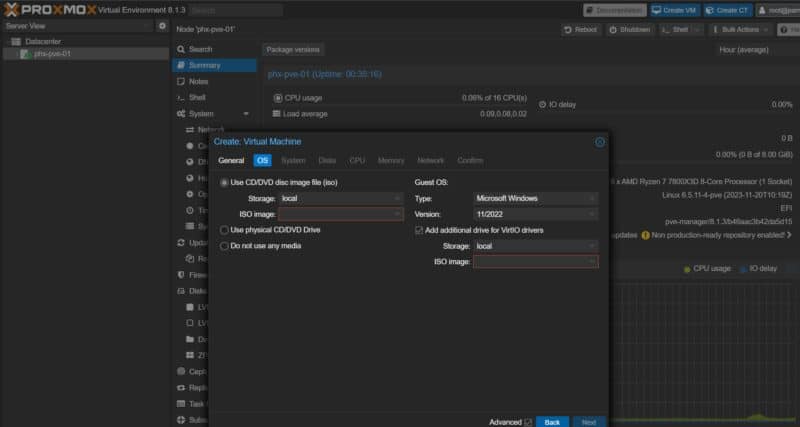The width and height of the screenshot is (800, 427).
Task: Uncheck Add additional drive for VirtIO drivers
Action: click(x=419, y=230)
